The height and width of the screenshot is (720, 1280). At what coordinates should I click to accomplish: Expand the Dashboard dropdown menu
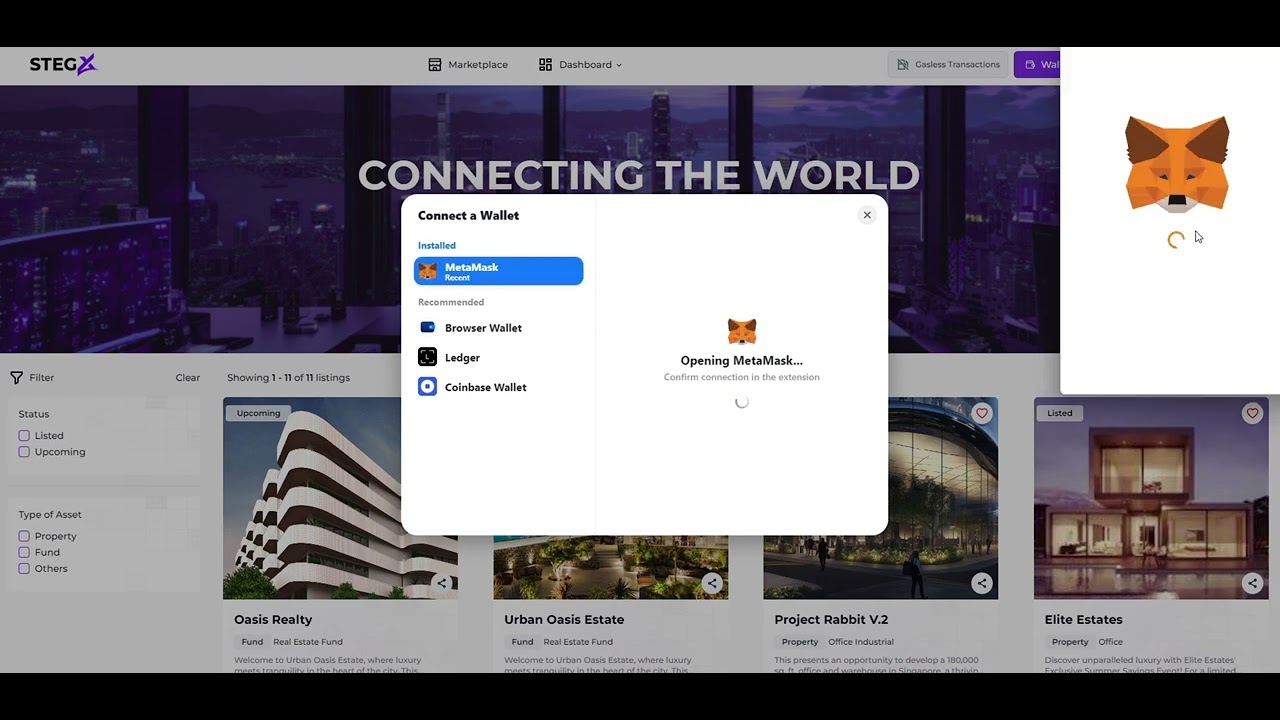[580, 64]
